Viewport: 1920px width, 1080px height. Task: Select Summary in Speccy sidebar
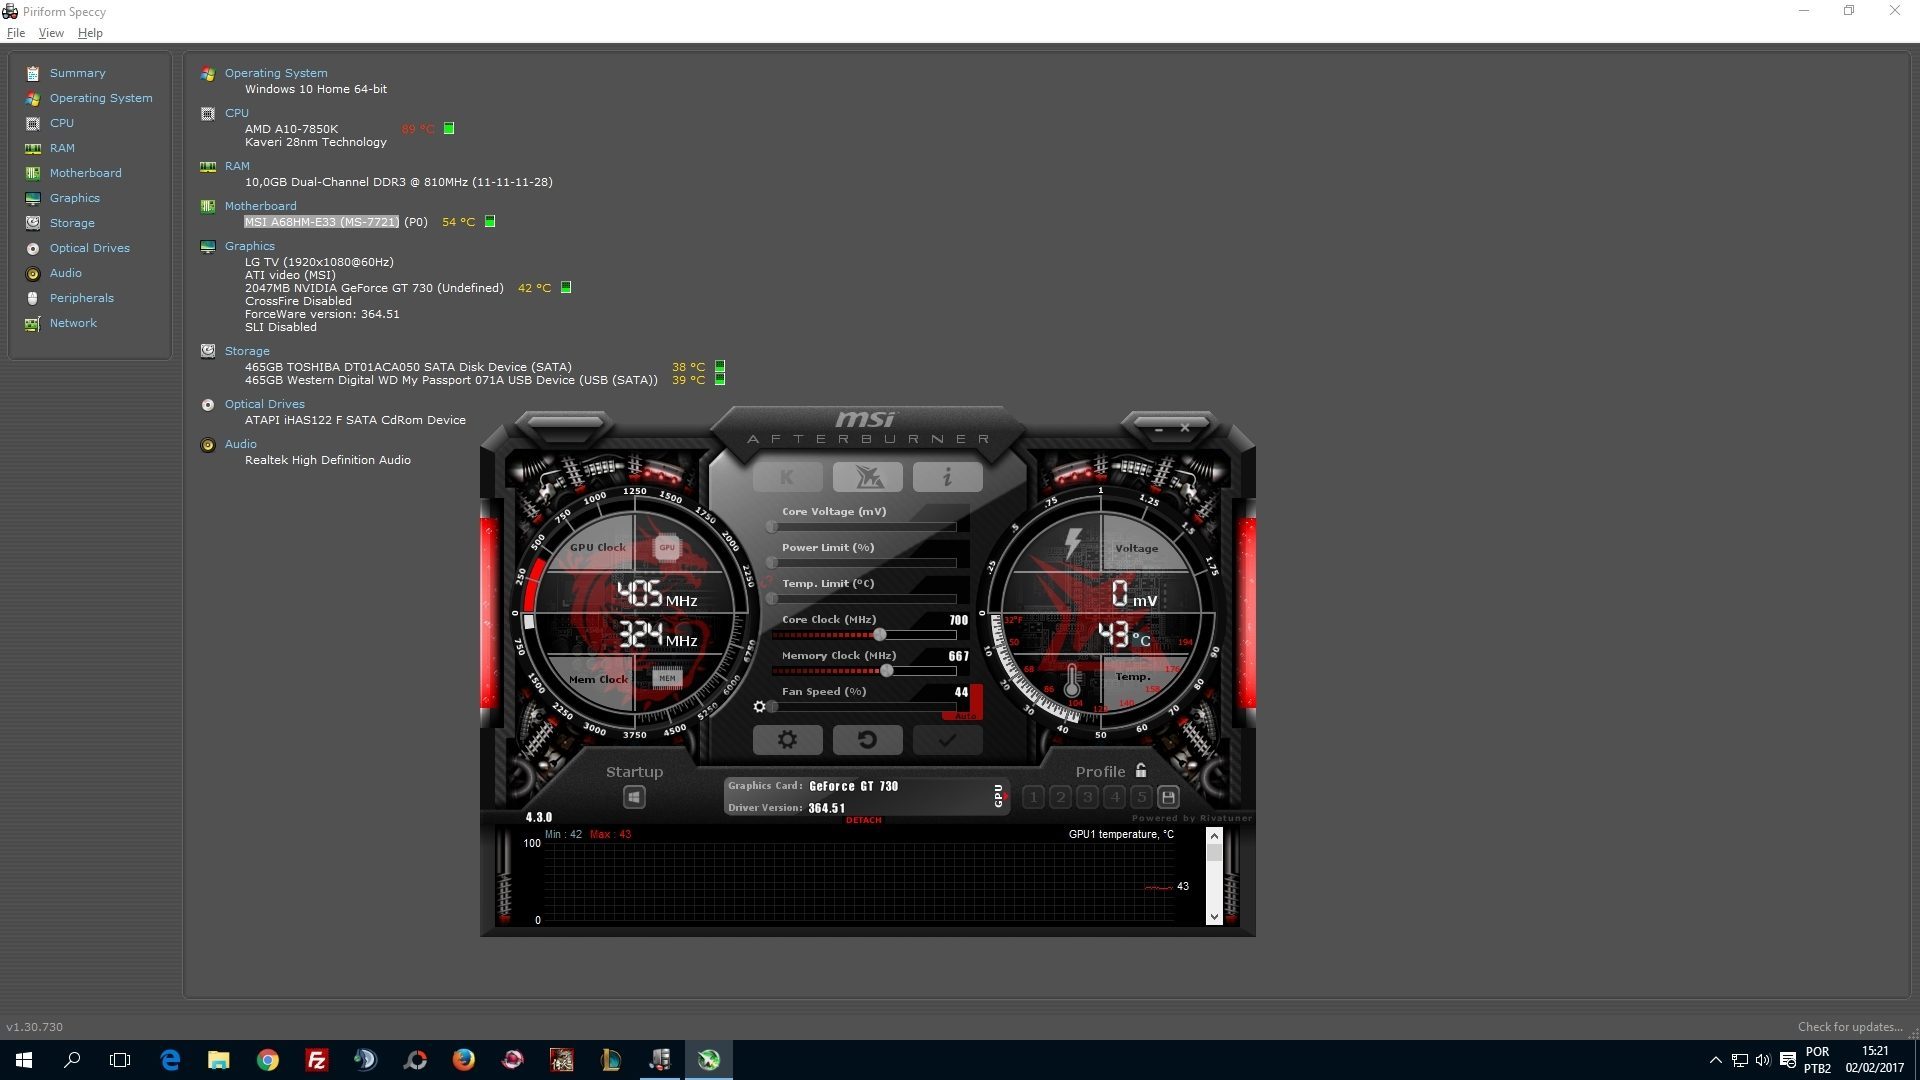pyautogui.click(x=77, y=73)
